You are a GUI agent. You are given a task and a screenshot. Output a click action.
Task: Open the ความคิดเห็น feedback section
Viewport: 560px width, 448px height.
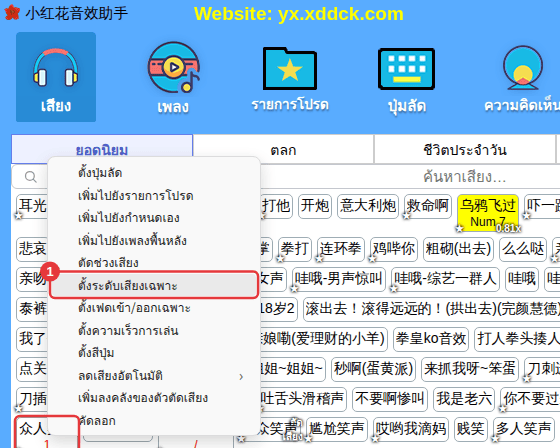point(522,79)
